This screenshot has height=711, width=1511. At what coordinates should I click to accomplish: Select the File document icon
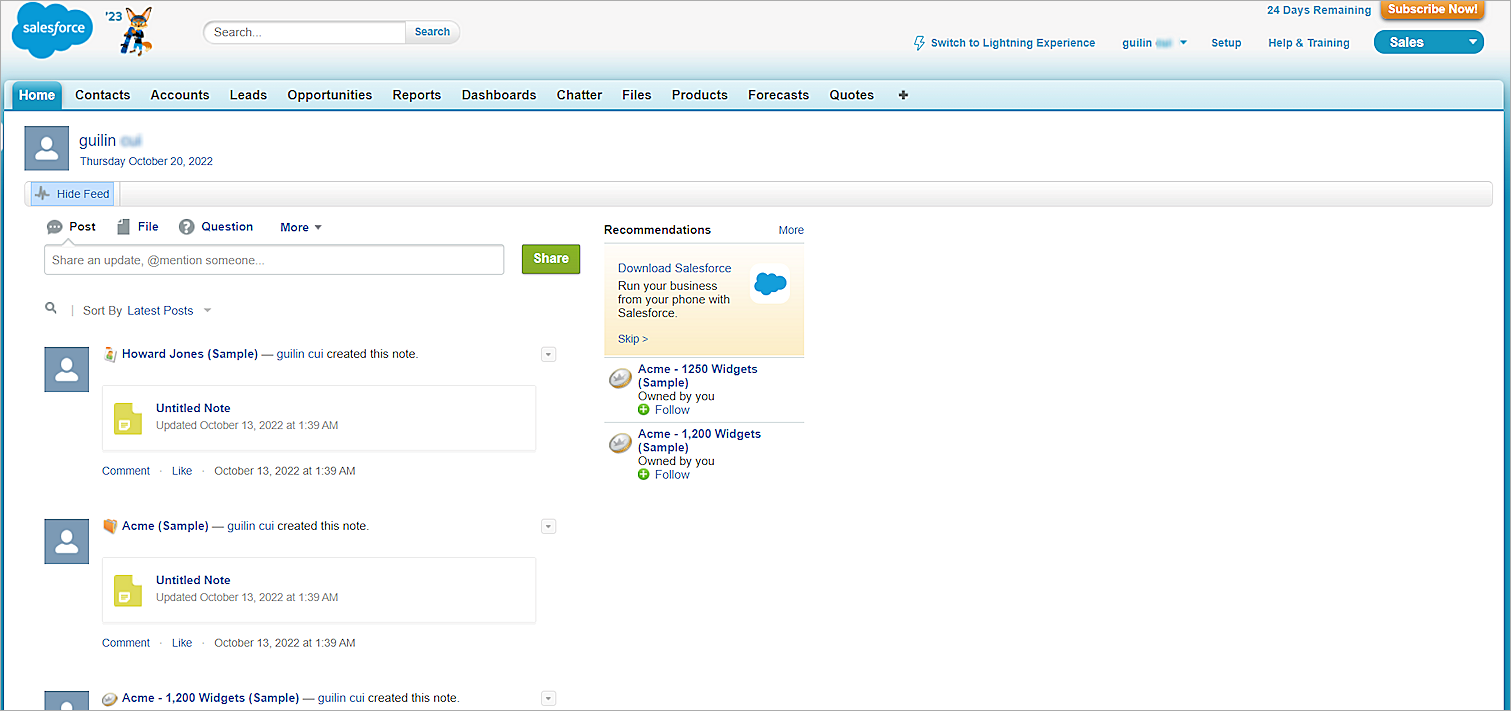click(123, 227)
